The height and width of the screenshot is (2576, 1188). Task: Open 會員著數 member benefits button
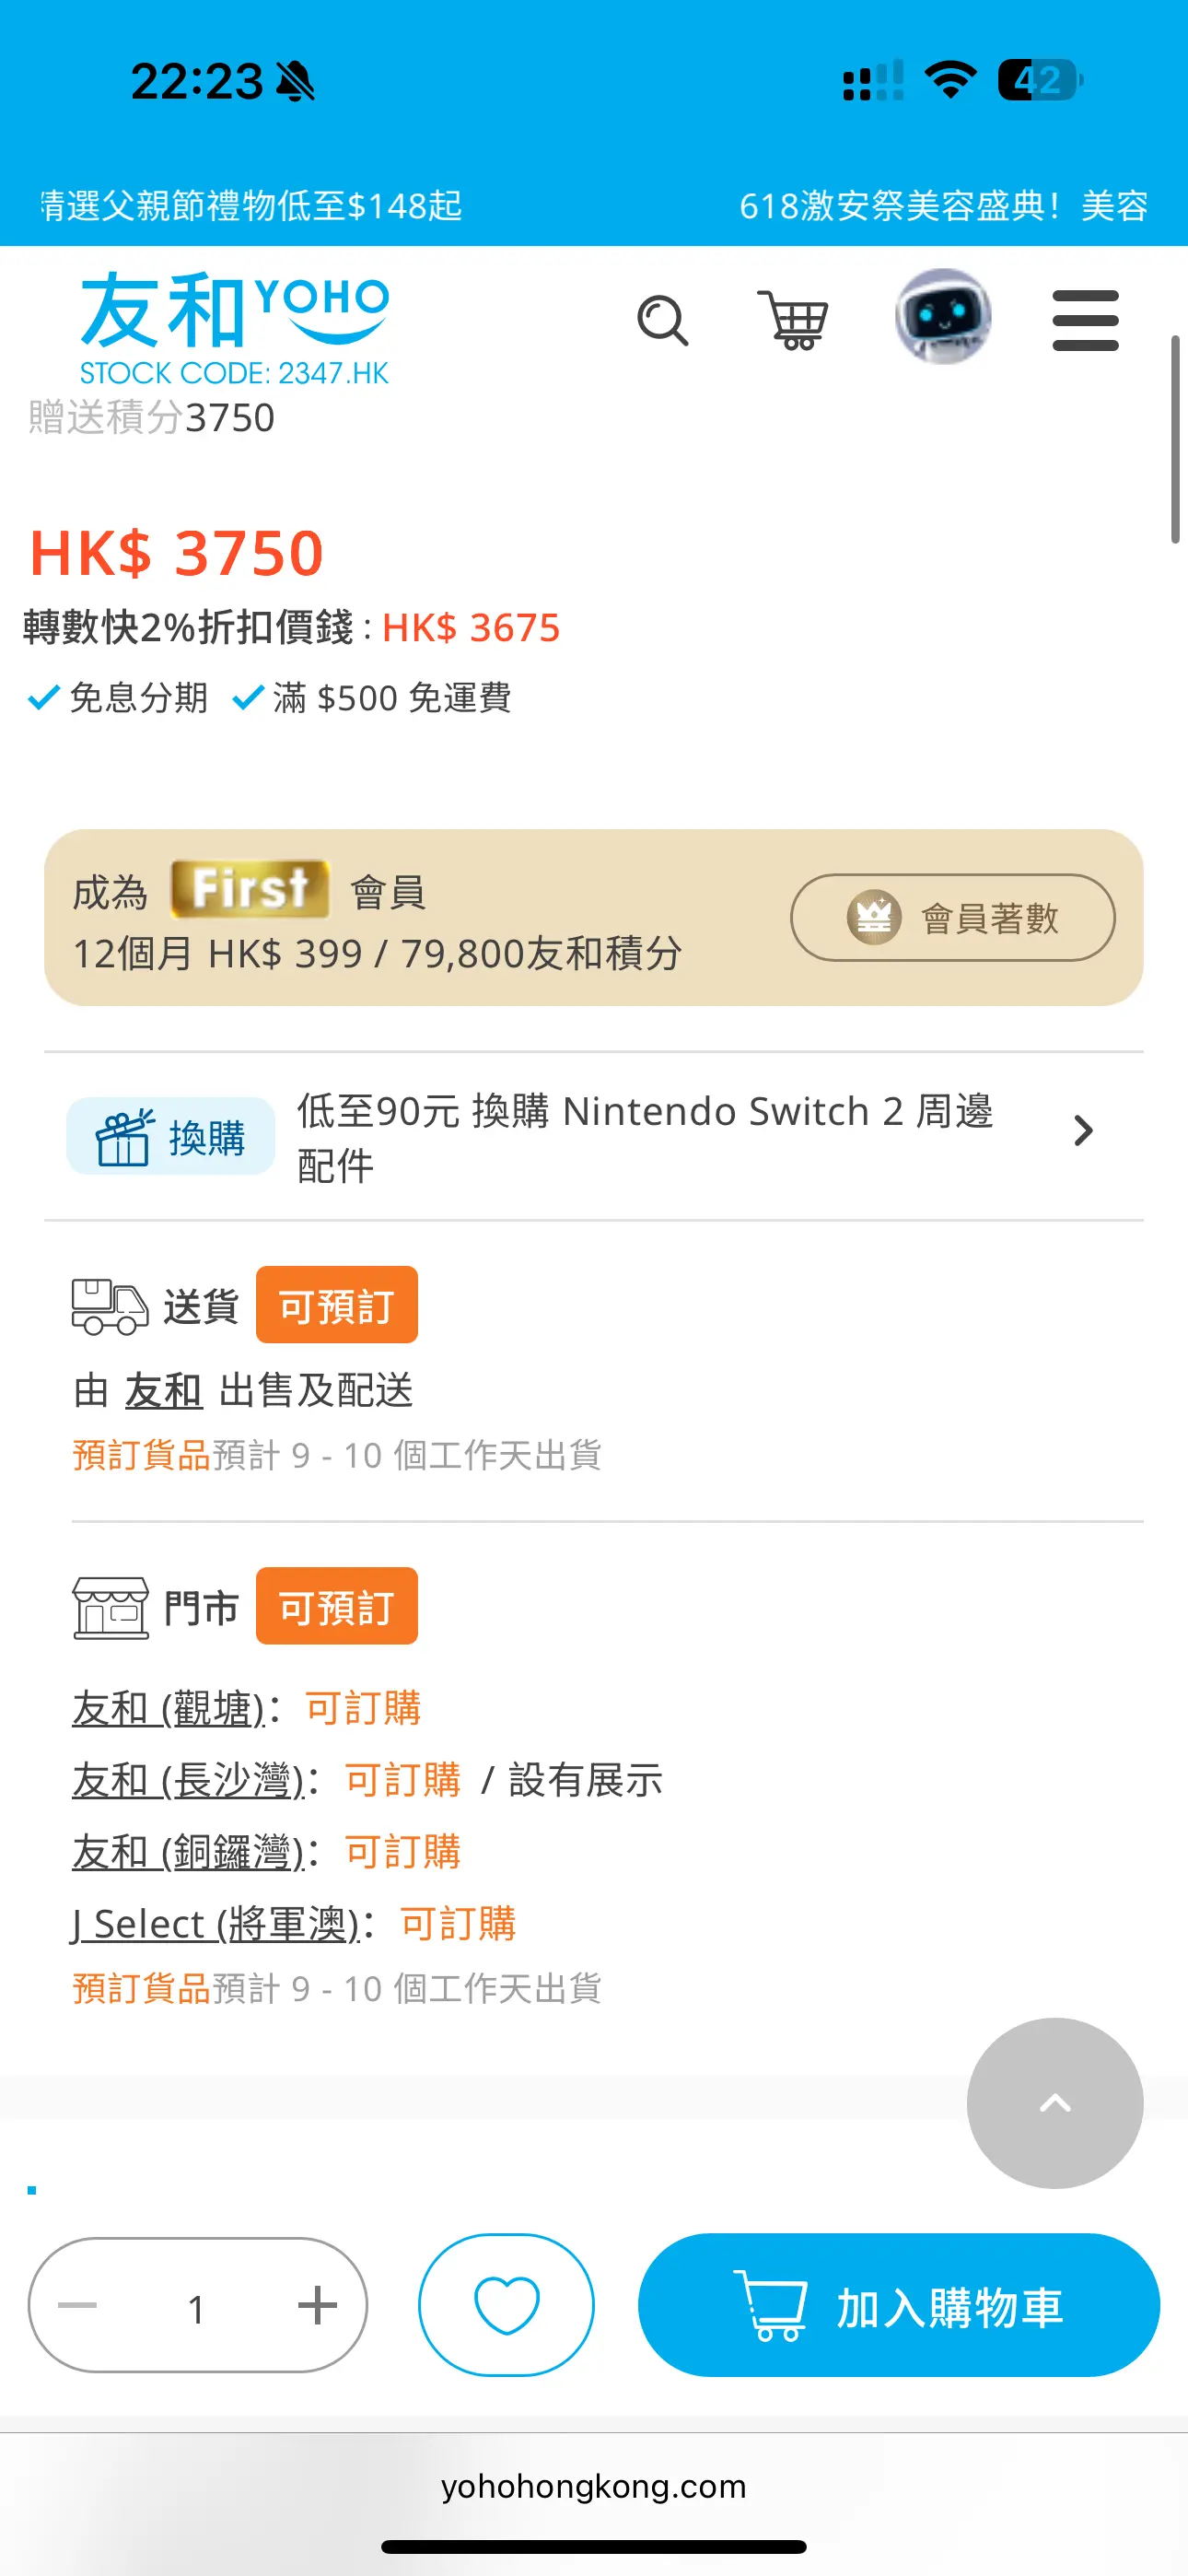pyautogui.click(x=953, y=917)
